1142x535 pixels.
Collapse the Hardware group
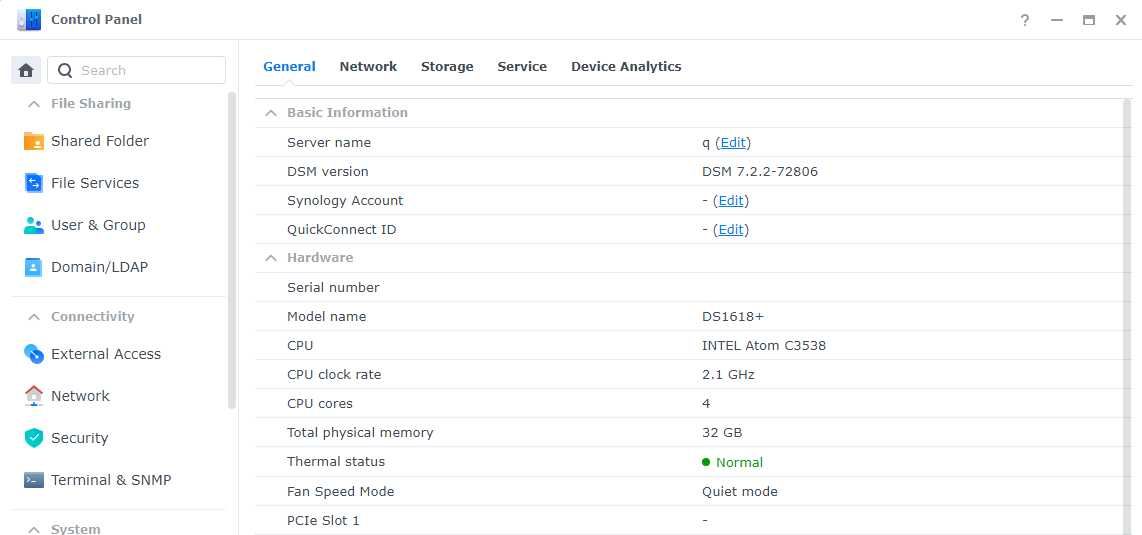tap(271, 258)
